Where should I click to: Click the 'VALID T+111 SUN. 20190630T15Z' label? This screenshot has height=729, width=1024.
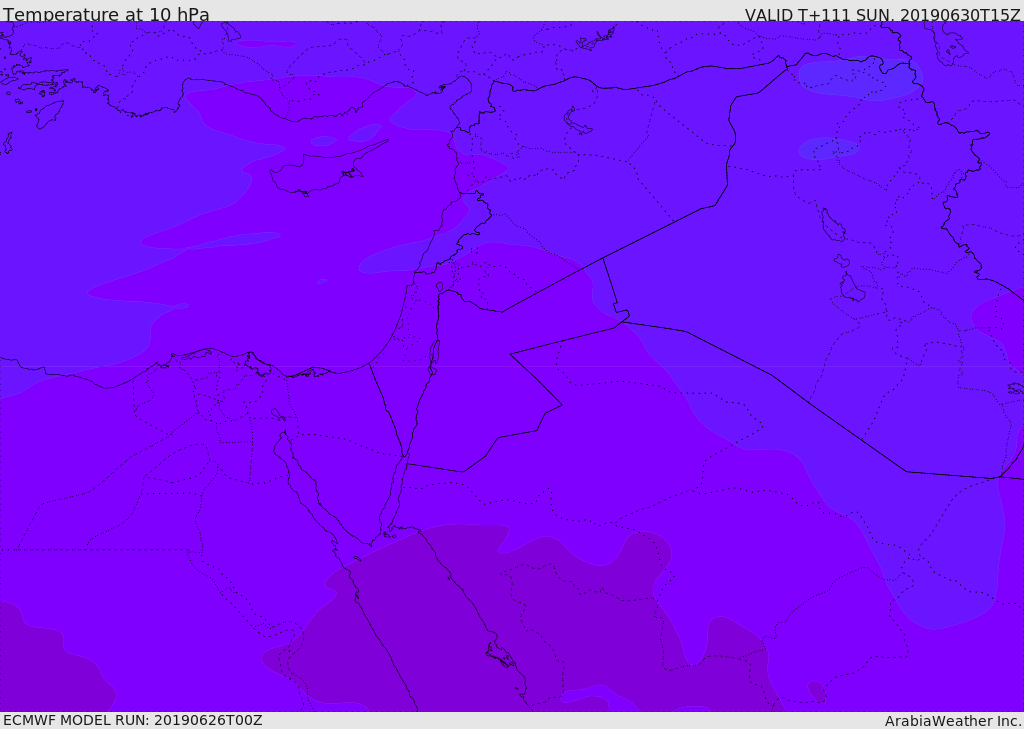(882, 14)
